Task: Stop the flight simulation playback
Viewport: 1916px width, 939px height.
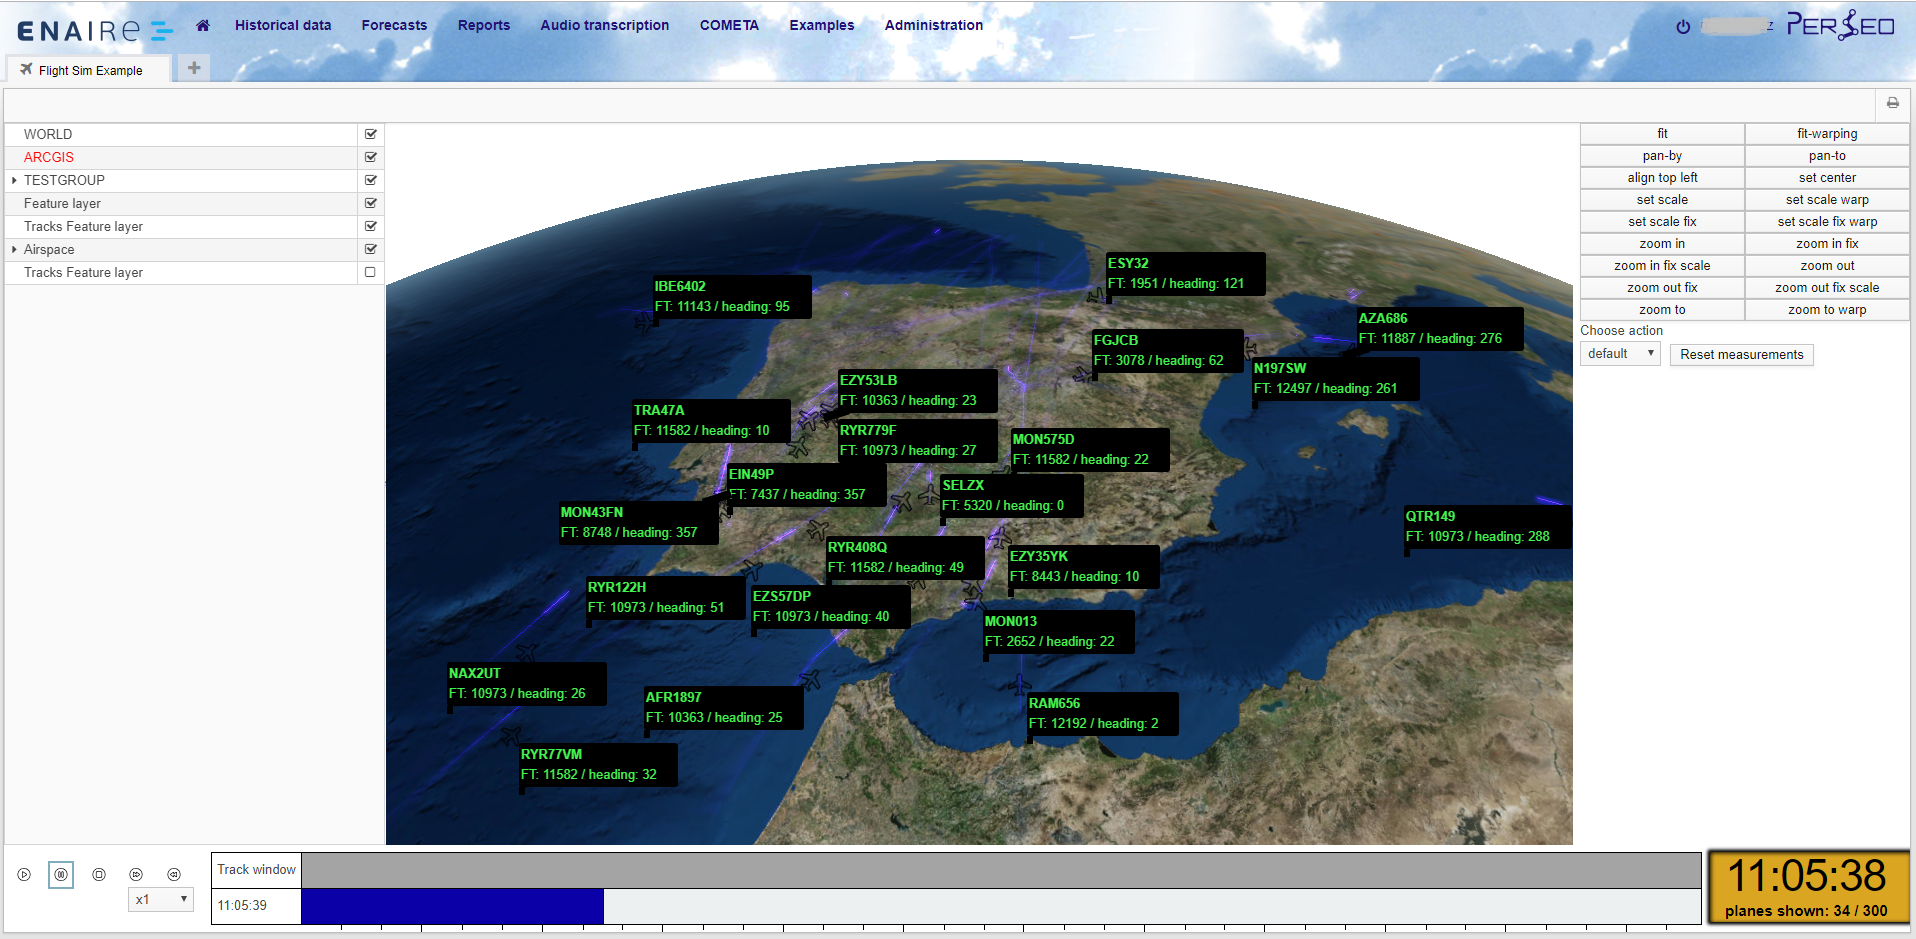Action: click(99, 875)
